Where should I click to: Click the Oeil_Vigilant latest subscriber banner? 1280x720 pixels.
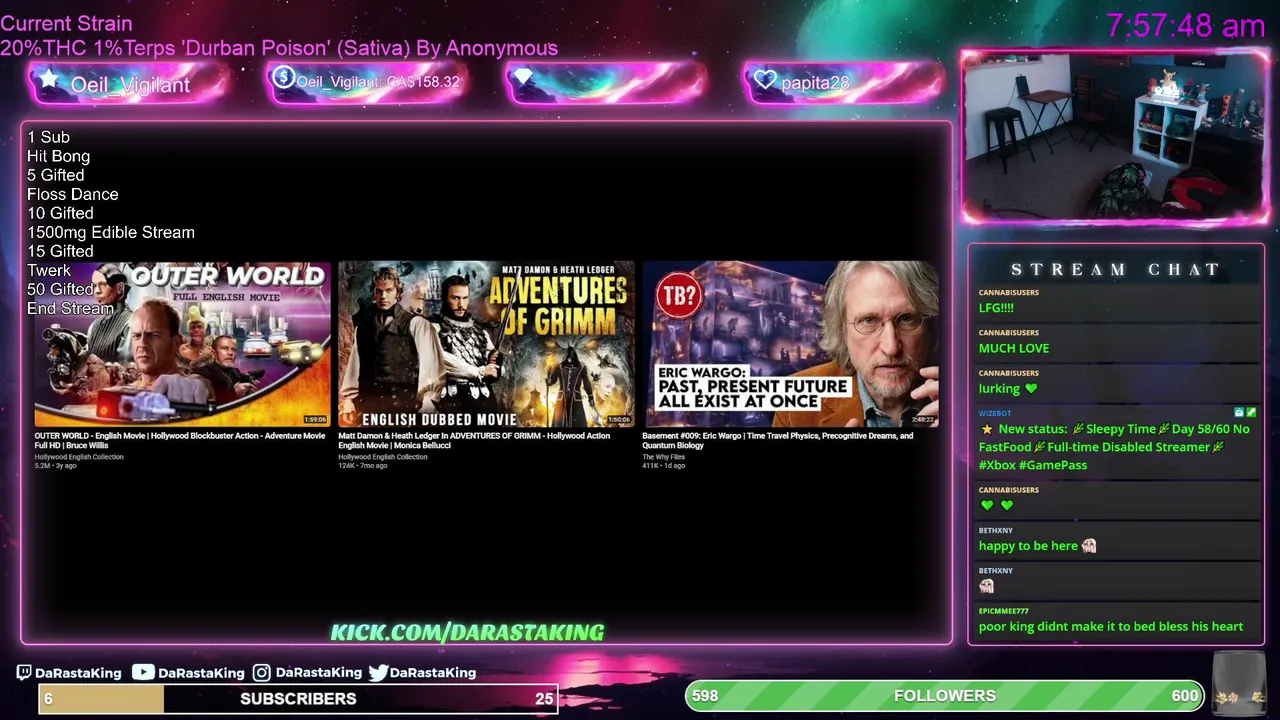pyautogui.click(x=129, y=84)
